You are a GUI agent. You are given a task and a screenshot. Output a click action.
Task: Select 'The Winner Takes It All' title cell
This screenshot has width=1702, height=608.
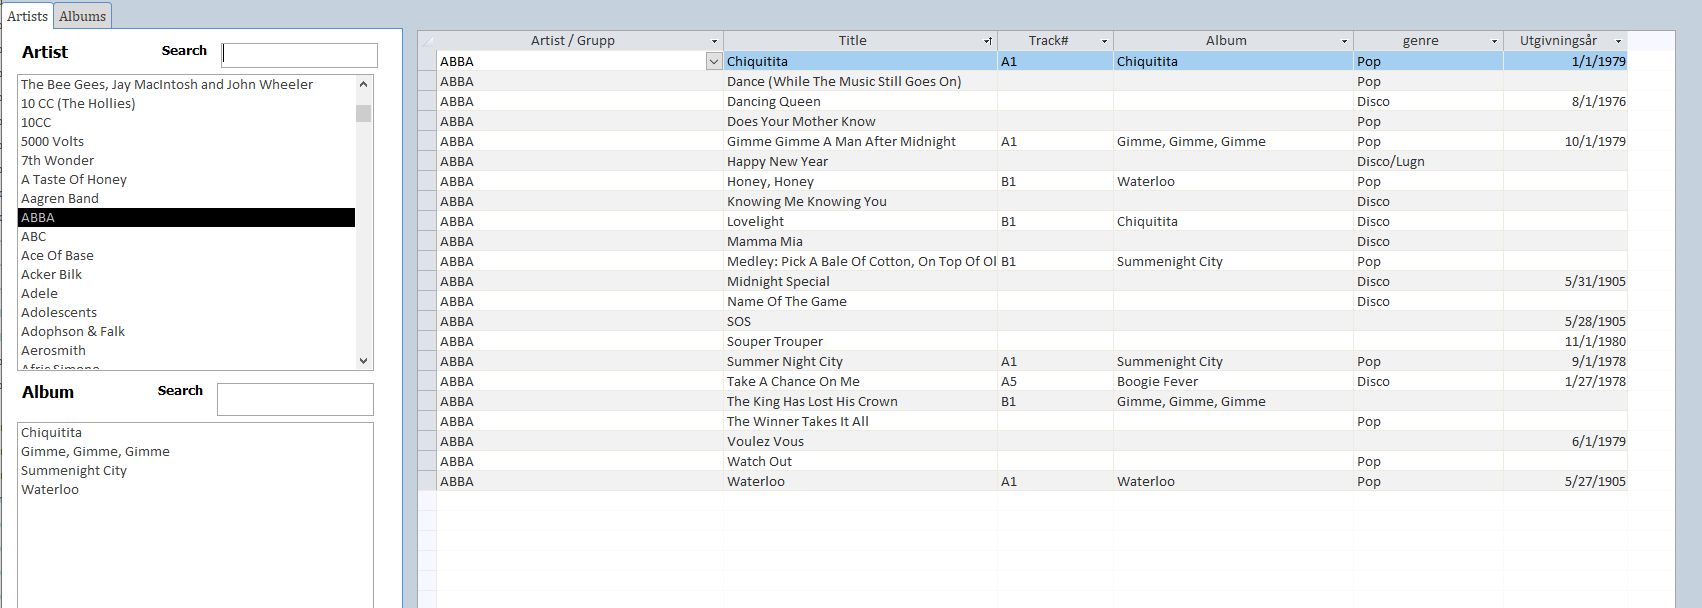click(860, 421)
